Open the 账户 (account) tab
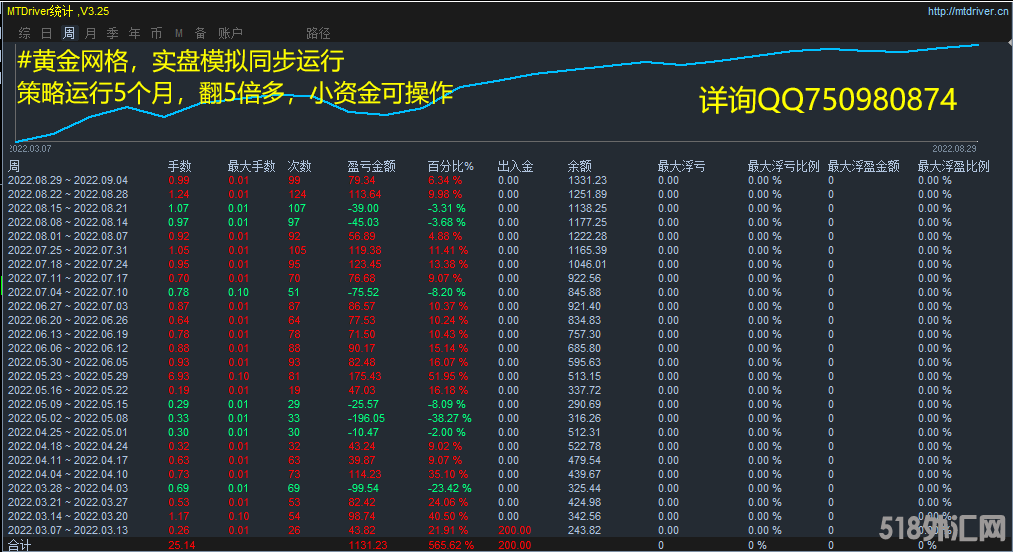Image resolution: width=1013 pixels, height=552 pixels. coord(230,33)
